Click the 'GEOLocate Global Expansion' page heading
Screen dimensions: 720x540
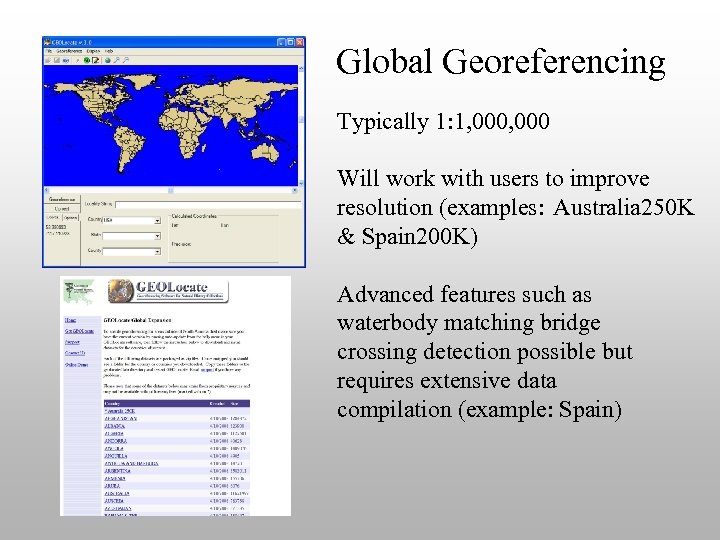coord(137,320)
